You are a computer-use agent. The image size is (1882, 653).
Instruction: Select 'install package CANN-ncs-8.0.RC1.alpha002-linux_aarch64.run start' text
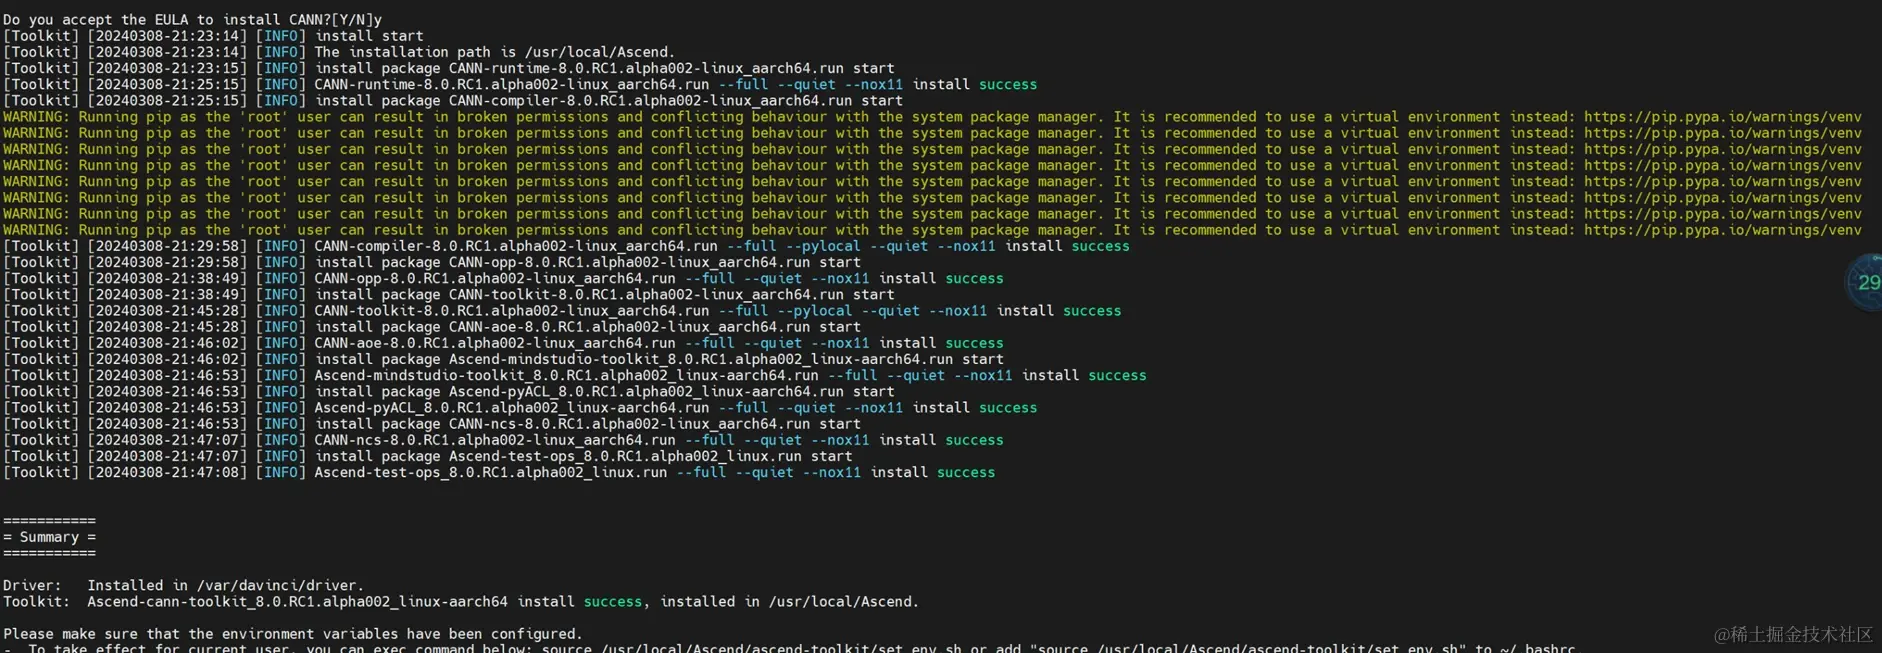tap(587, 423)
